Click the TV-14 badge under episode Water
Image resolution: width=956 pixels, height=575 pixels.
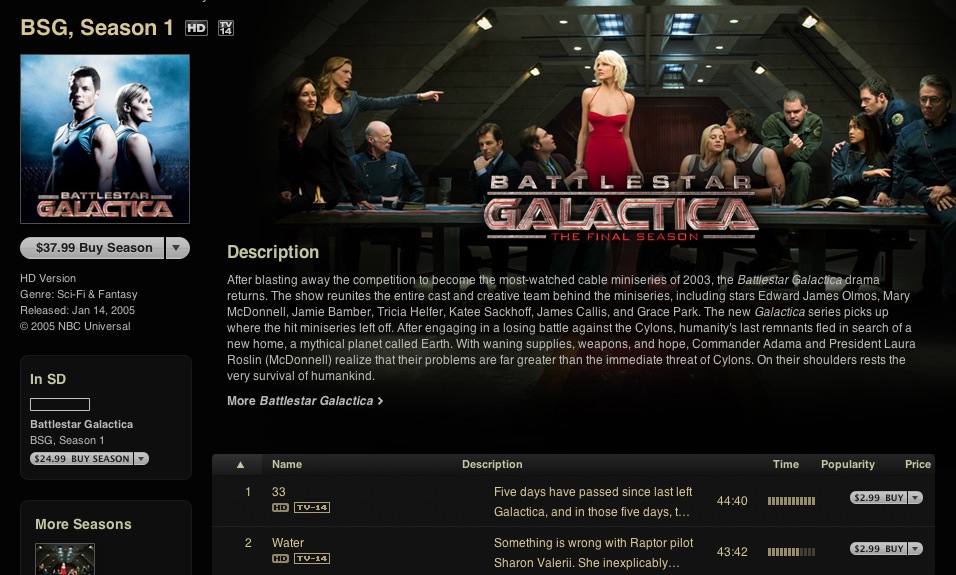312,559
